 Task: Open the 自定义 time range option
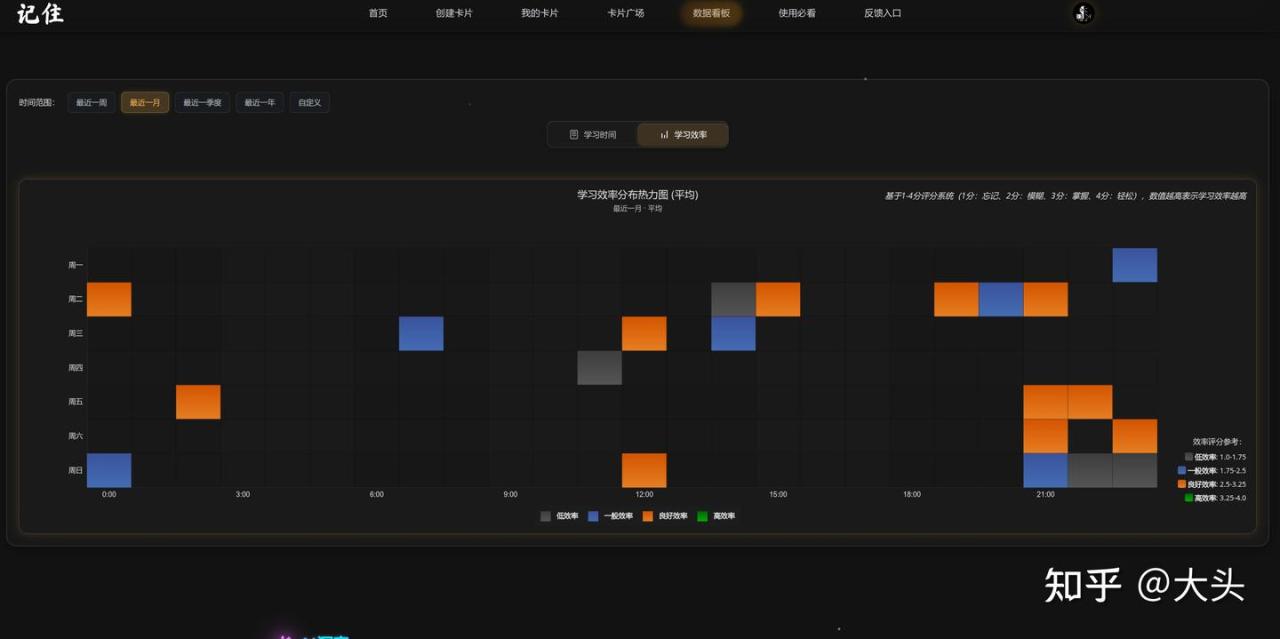[309, 102]
